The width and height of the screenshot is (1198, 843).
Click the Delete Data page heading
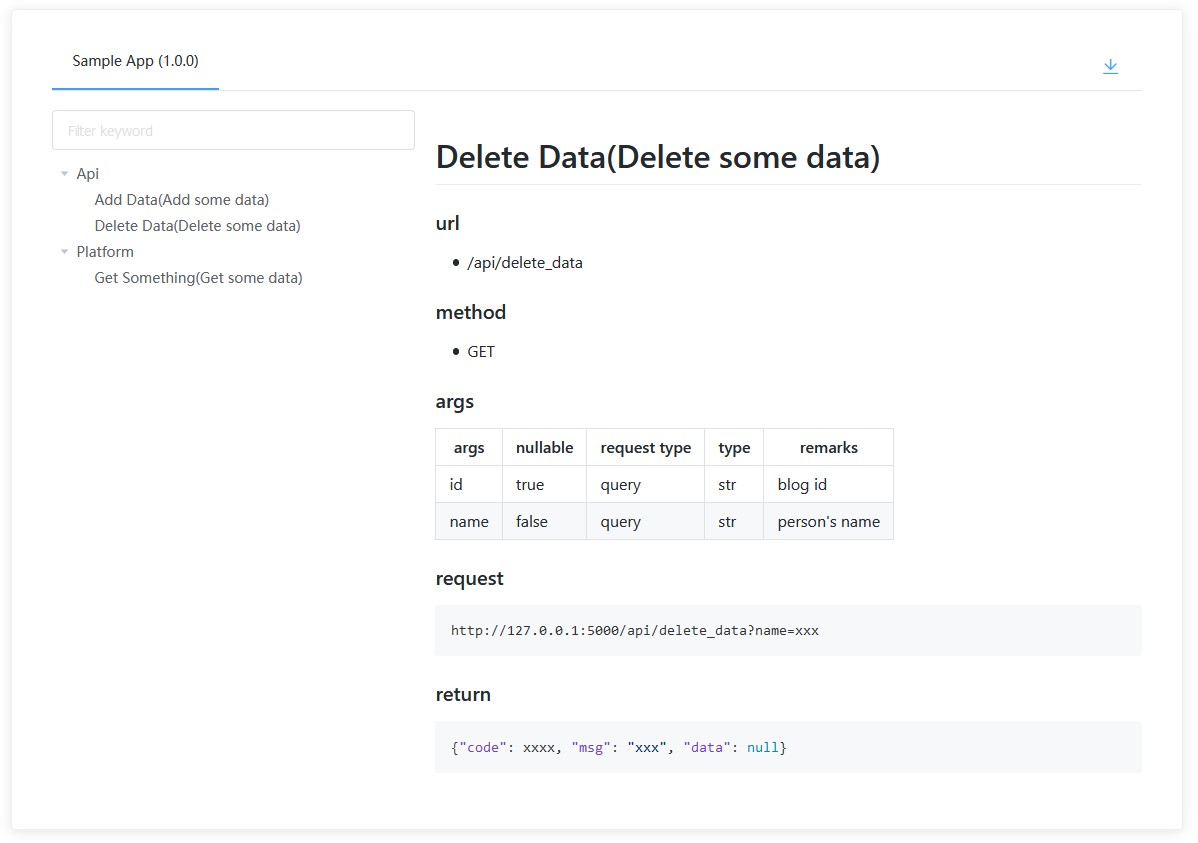click(x=658, y=157)
